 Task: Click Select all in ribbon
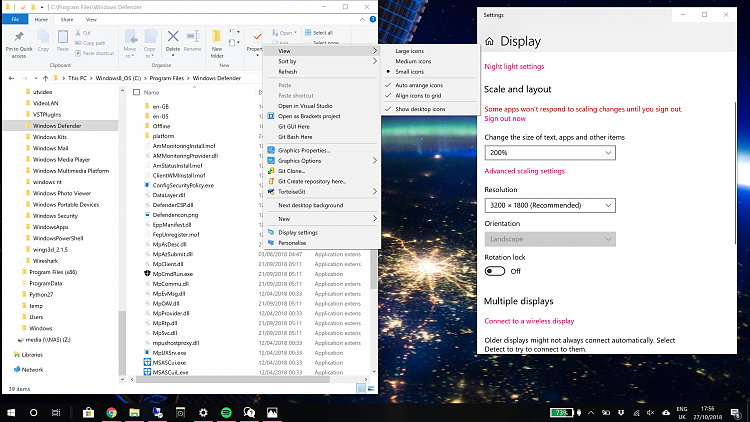(319, 33)
